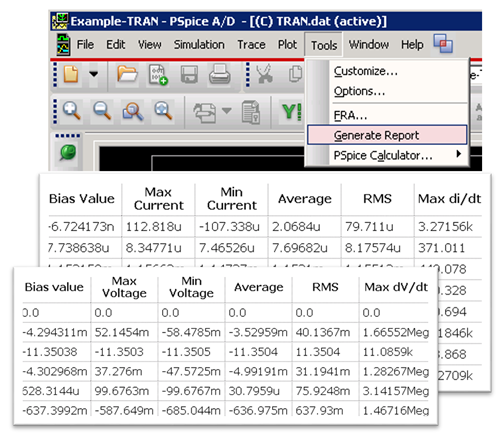Viewport: 500px width, 436px height.
Task: Click the cascade windows icon after Help
Action: pyautogui.click(x=443, y=44)
